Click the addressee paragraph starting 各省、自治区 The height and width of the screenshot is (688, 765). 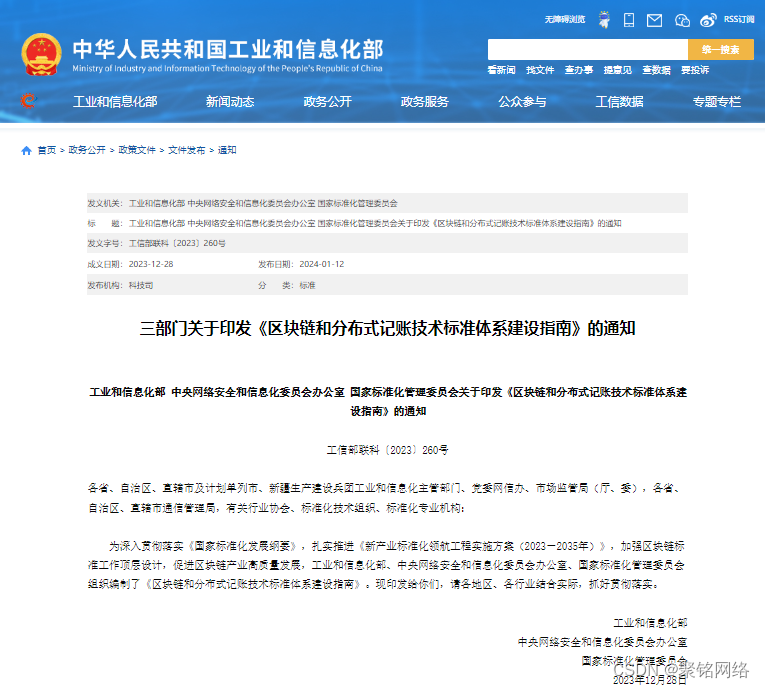coord(385,498)
